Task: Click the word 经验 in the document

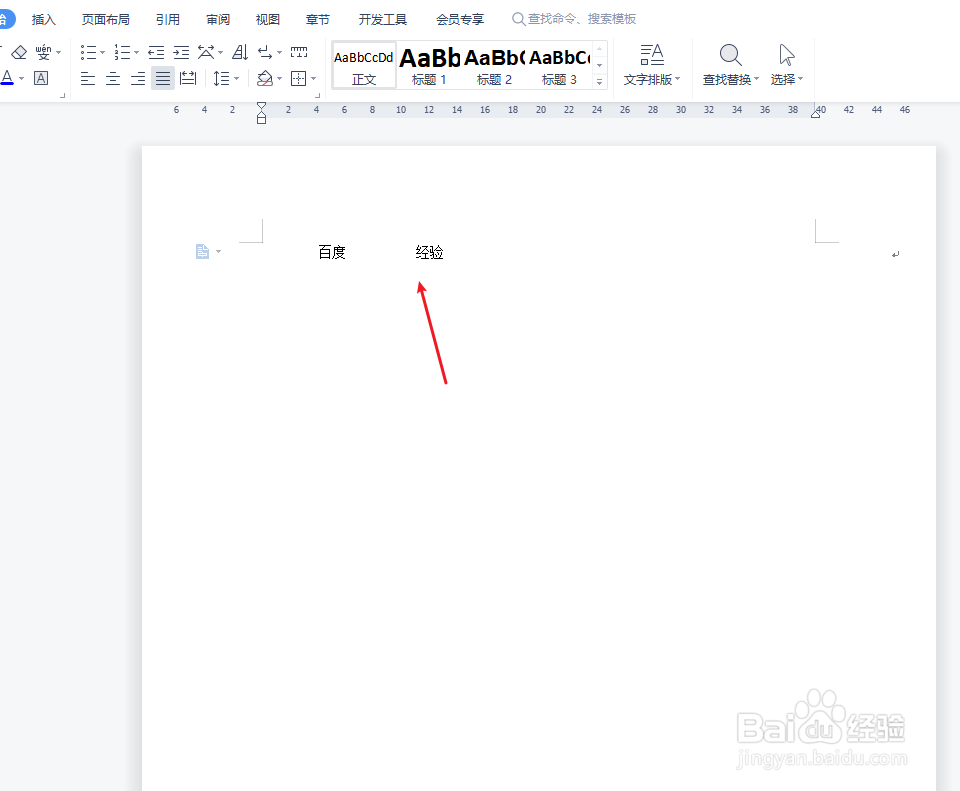Action: [x=429, y=252]
